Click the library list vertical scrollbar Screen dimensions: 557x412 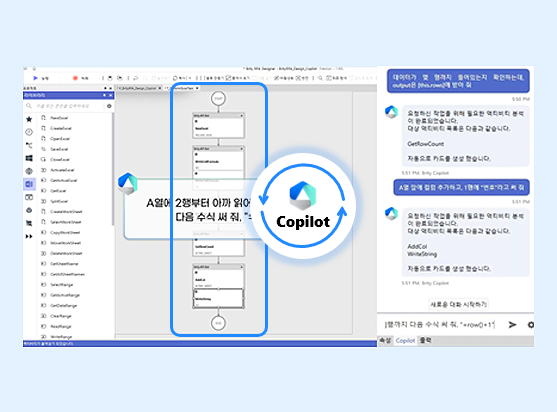point(113,170)
